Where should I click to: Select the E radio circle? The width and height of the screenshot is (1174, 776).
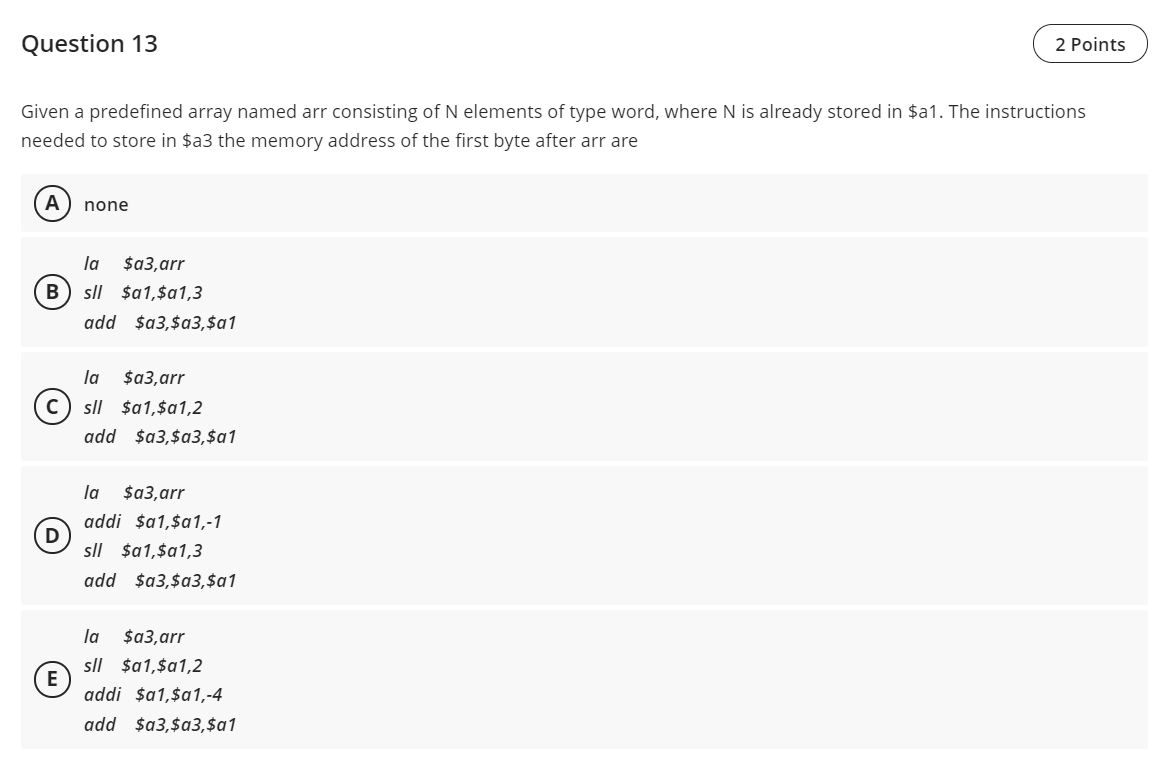[52, 679]
